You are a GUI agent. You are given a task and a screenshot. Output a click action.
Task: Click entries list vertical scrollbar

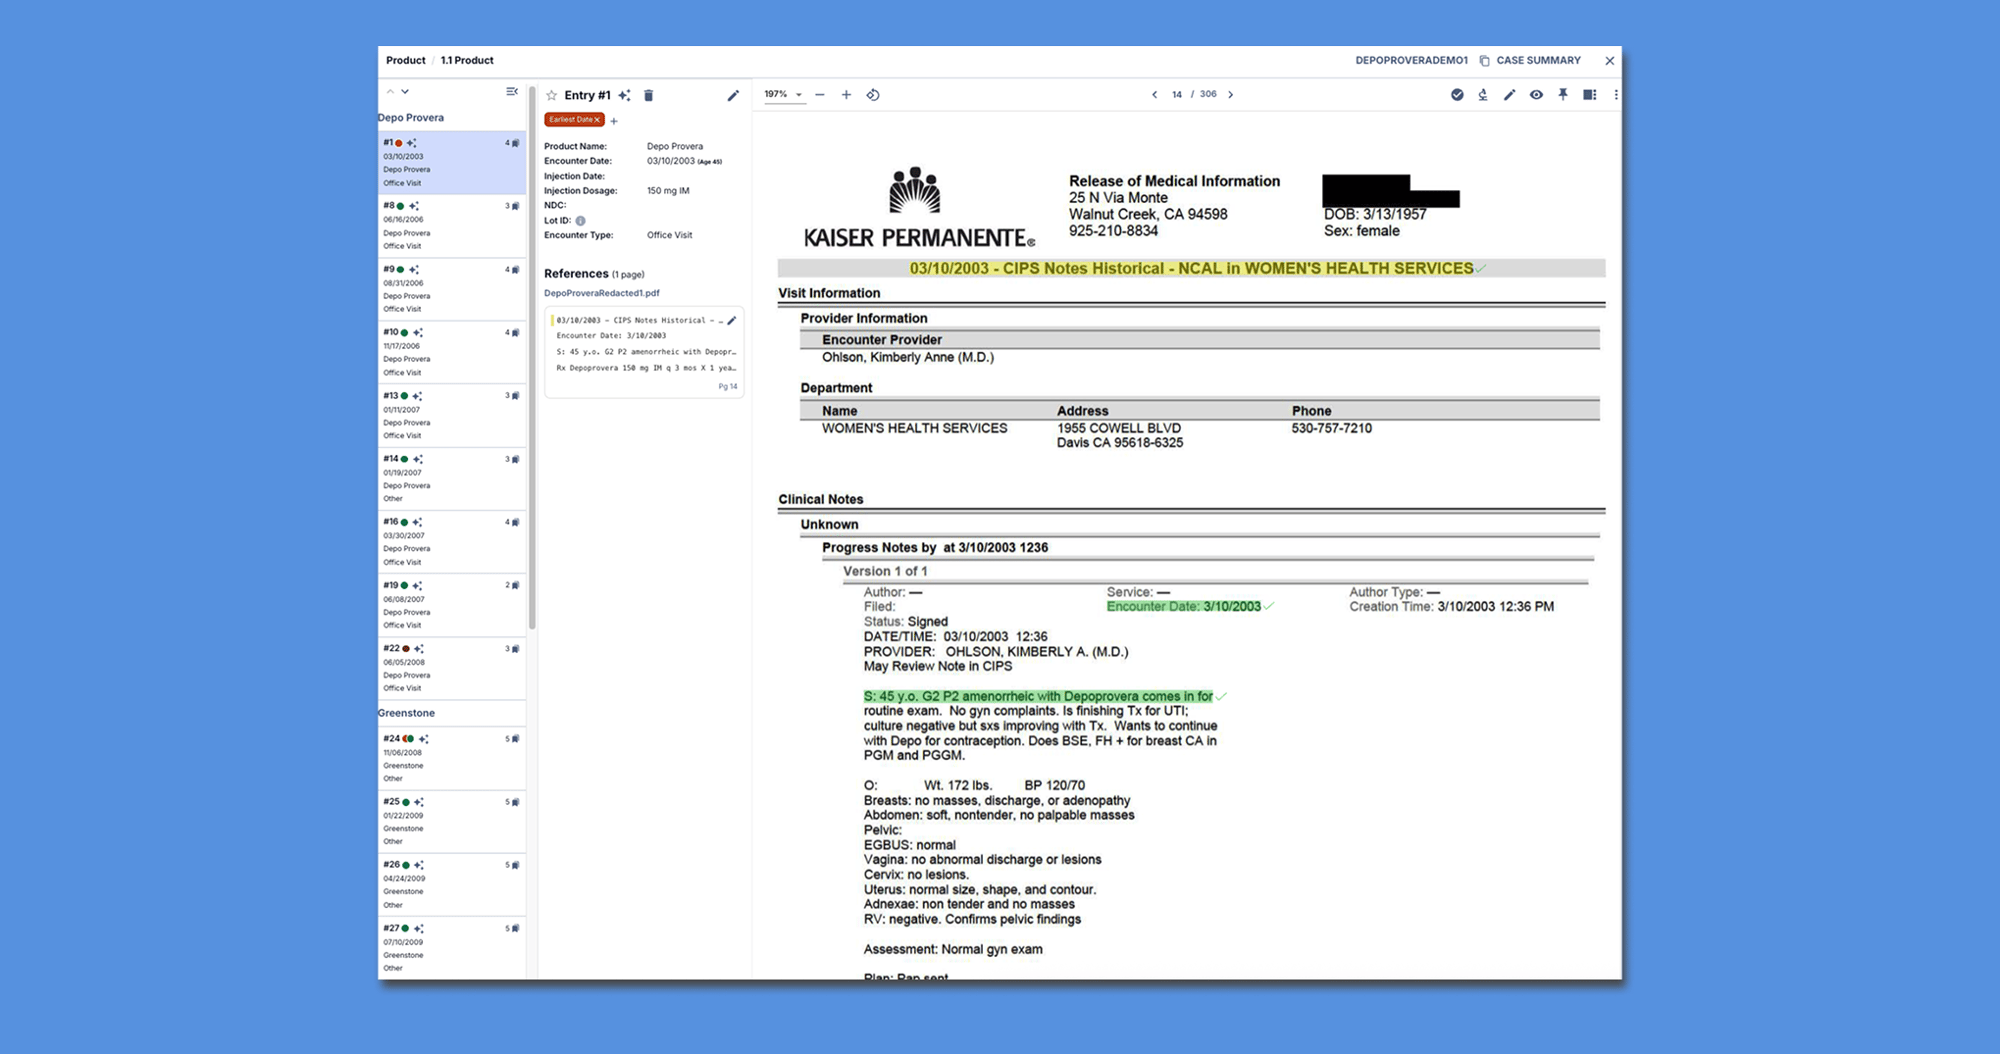(x=532, y=360)
